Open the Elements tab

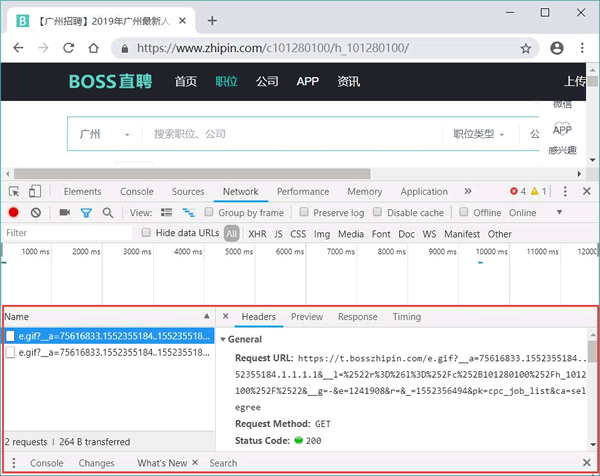[82, 191]
